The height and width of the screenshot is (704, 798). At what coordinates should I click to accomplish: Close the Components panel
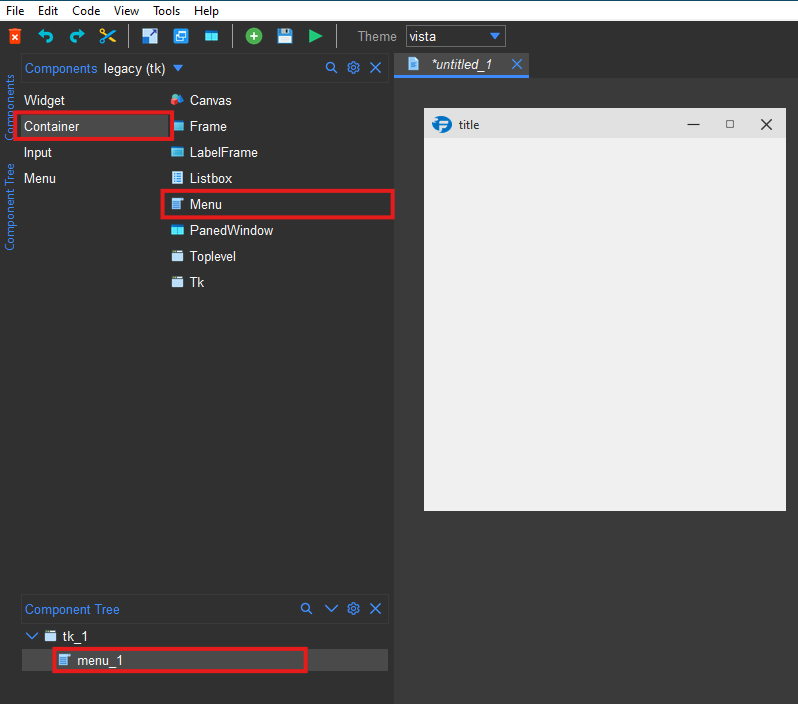coord(376,68)
